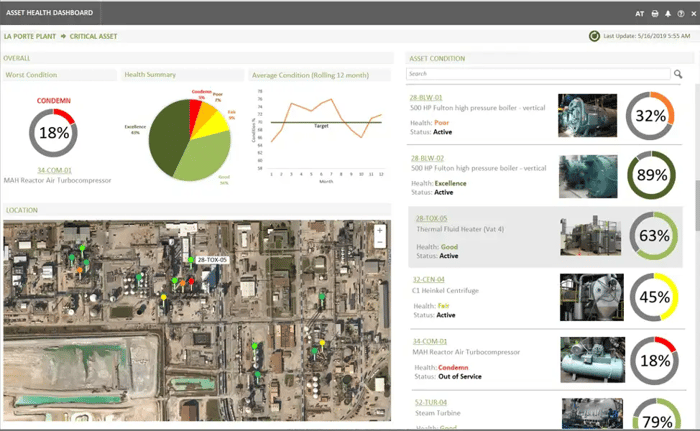This screenshot has height=431, width=700.
Task: Select the red map pin
Action: tap(191, 283)
